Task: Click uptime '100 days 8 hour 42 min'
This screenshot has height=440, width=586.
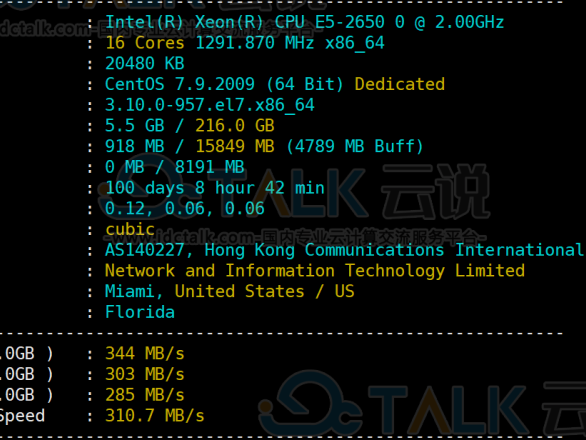Action: click(215, 188)
